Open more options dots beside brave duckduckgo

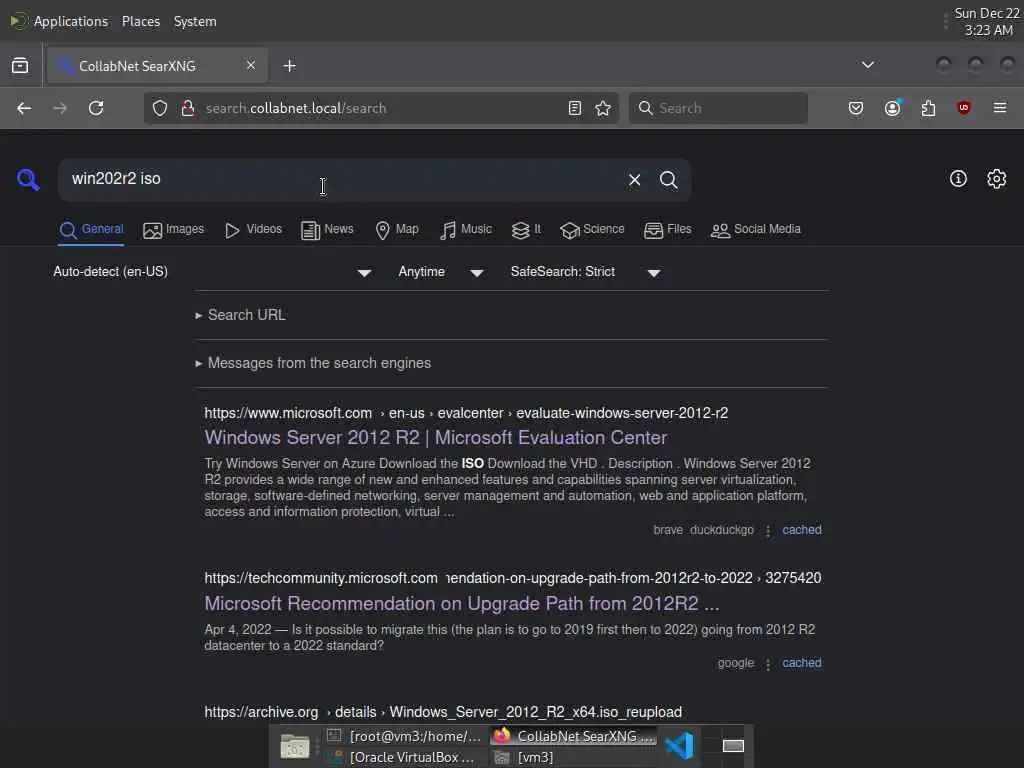(x=768, y=531)
